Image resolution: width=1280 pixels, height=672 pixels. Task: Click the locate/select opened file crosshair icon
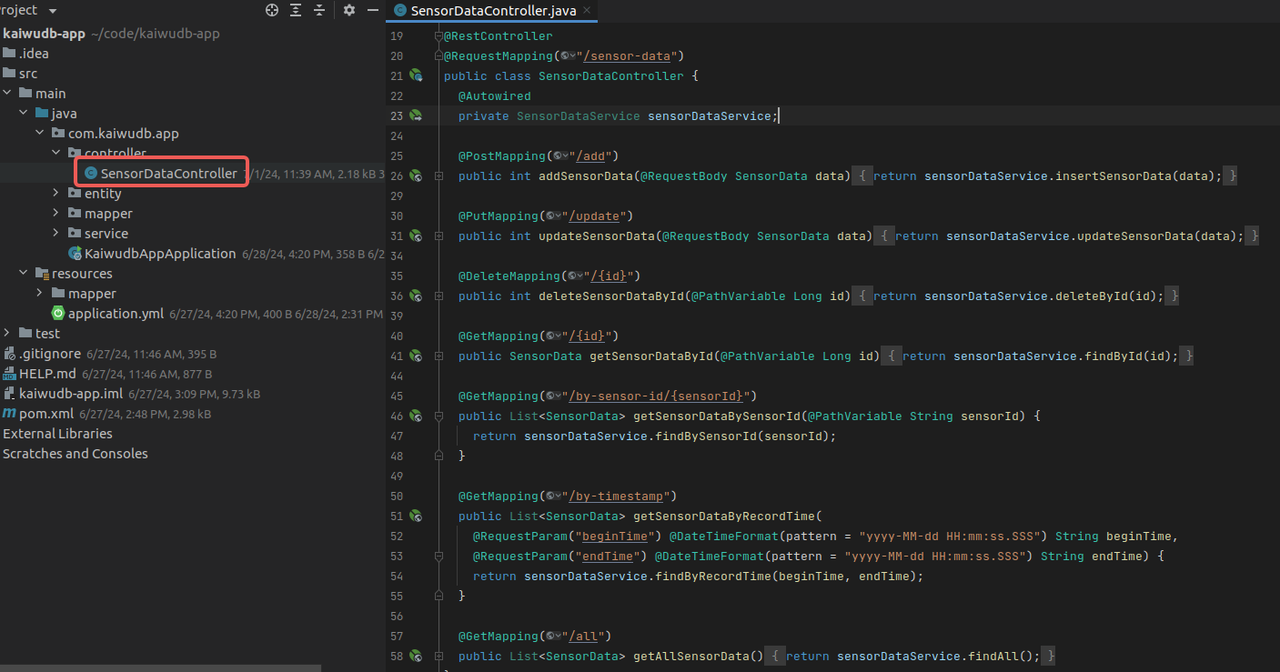[272, 10]
